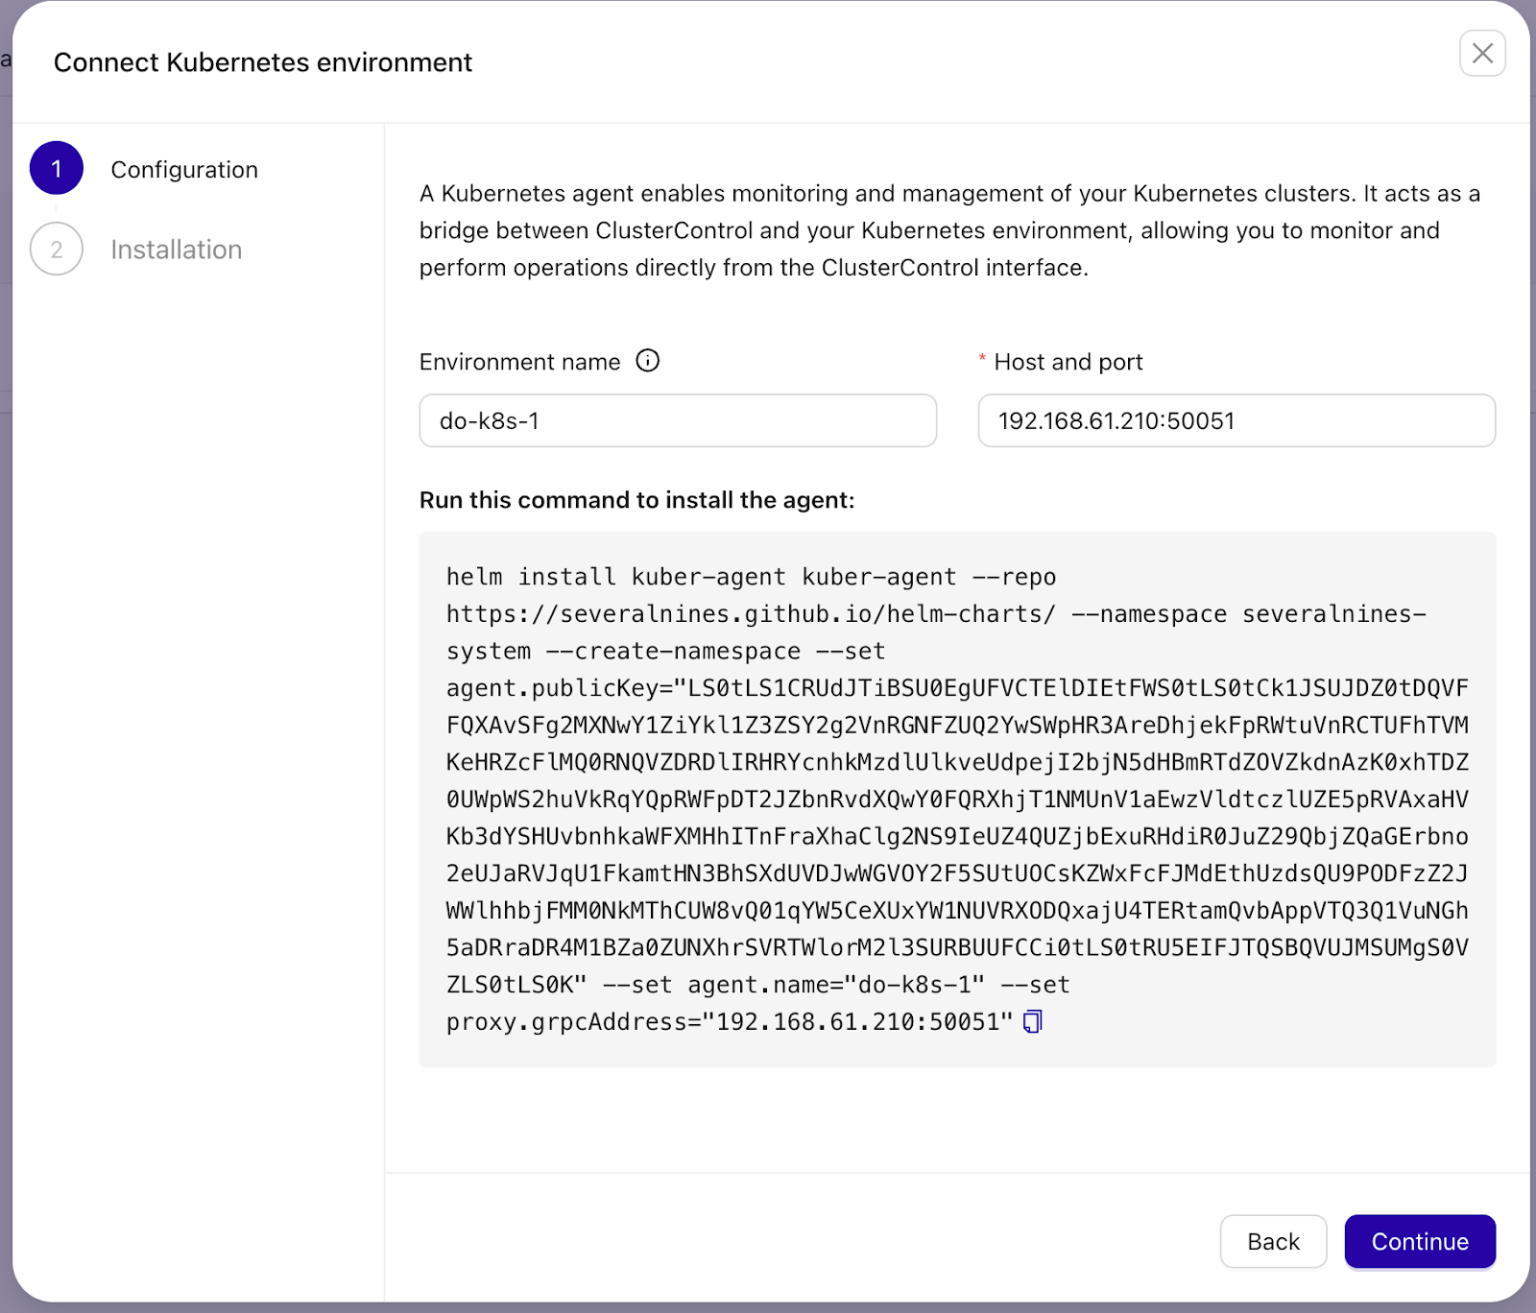This screenshot has width=1536, height=1313.
Task: Click the 'Environment name' field label
Action: [520, 362]
